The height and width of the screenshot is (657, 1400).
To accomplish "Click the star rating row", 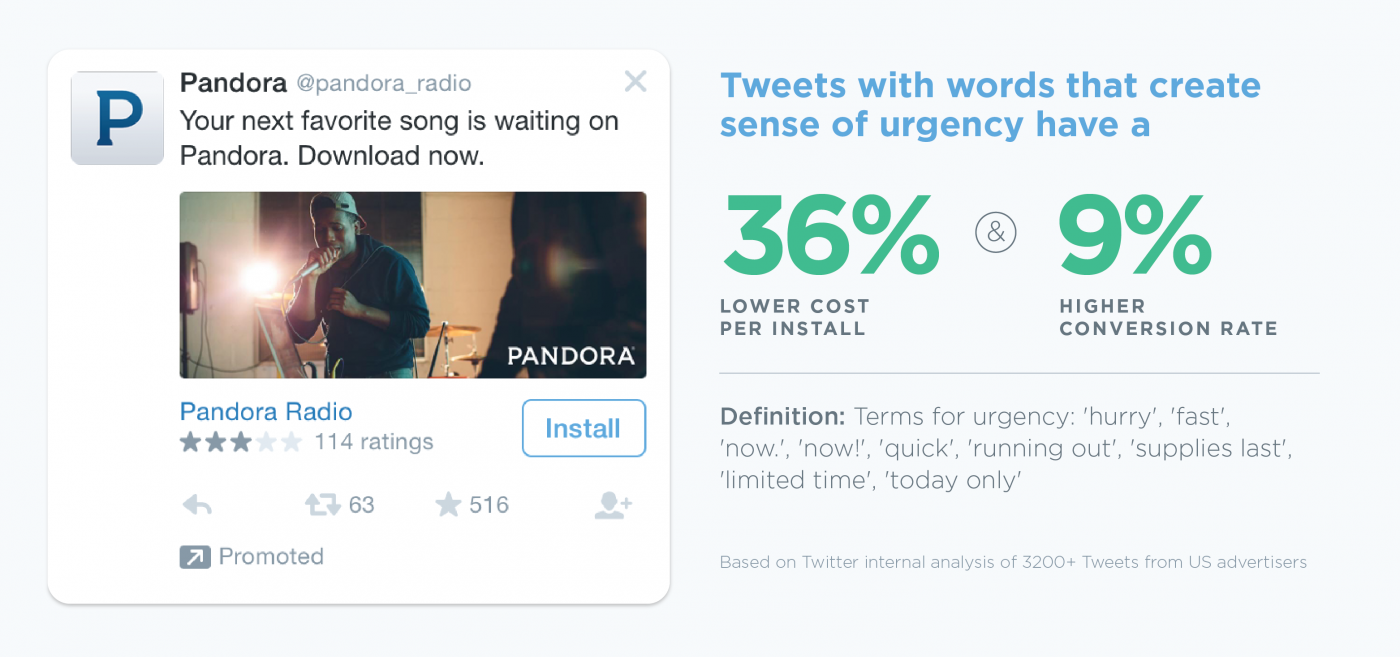I will (x=241, y=442).
